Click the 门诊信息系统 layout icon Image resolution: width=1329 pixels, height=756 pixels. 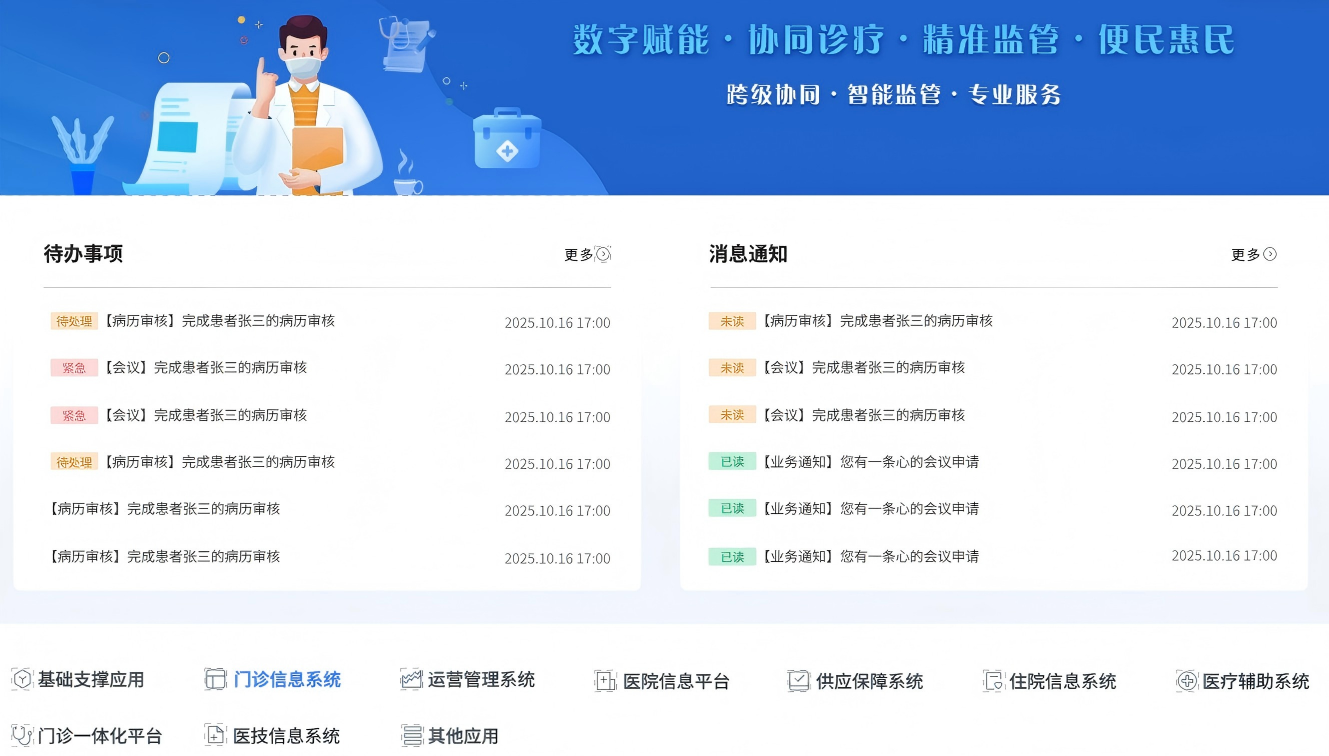[215, 680]
